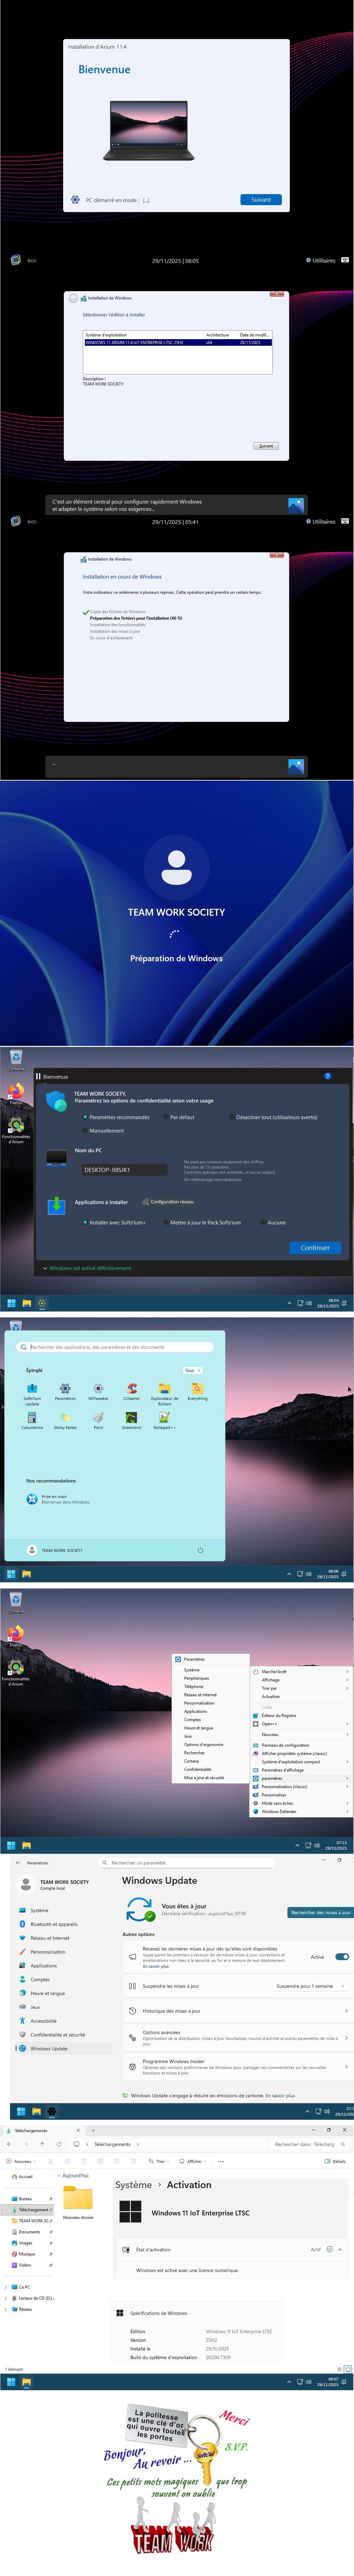Open Sticky Notes pinned app
Image resolution: width=354 pixels, height=2576 pixels.
65,1420
